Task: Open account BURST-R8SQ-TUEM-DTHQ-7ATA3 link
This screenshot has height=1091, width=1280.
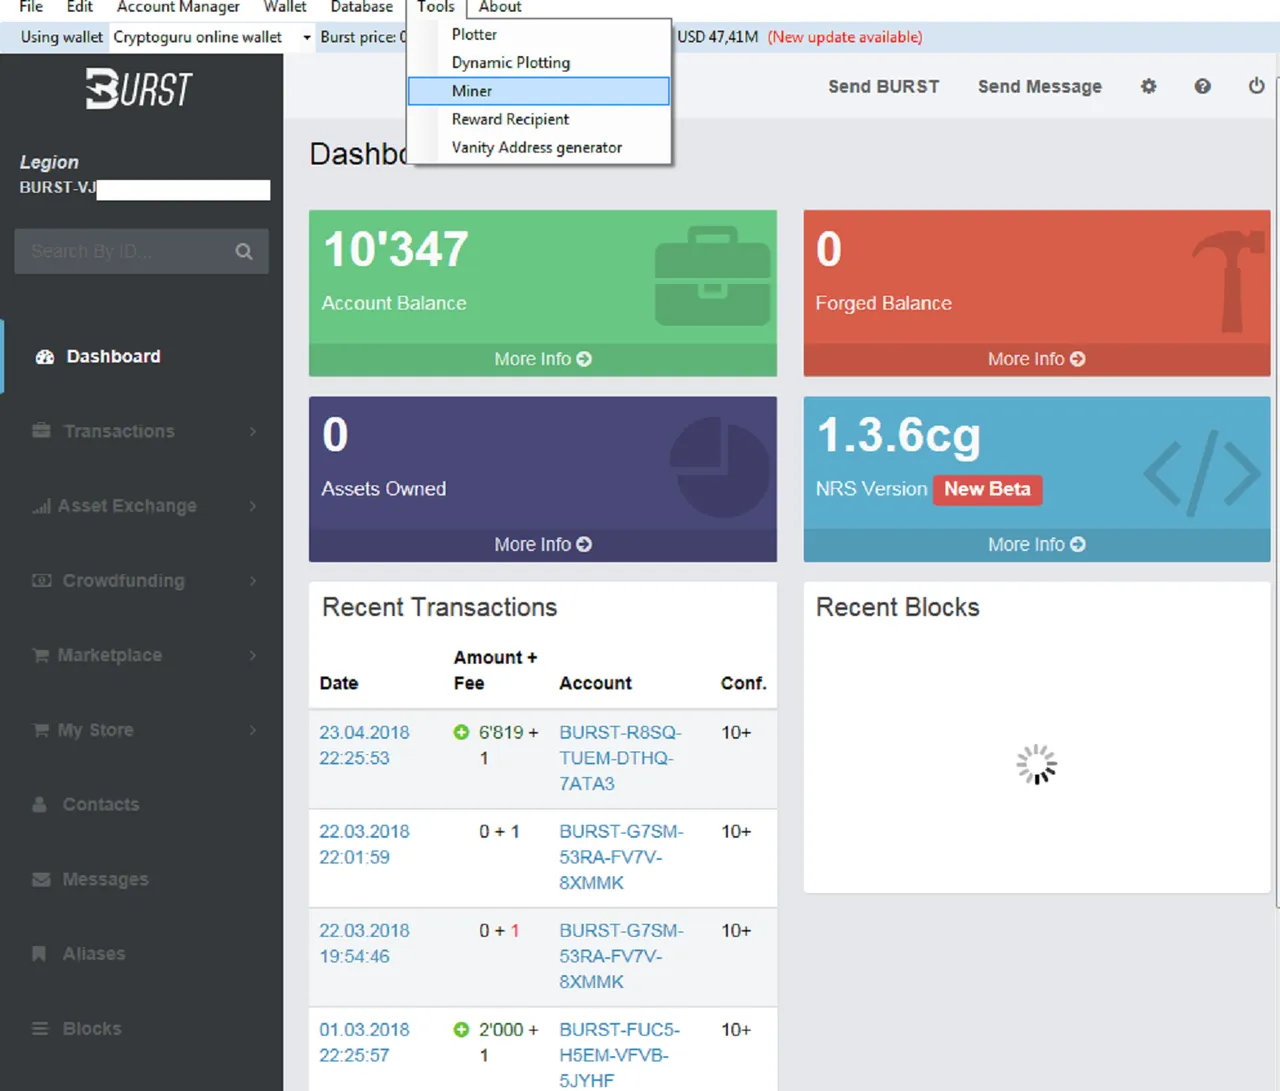Action: tap(621, 758)
